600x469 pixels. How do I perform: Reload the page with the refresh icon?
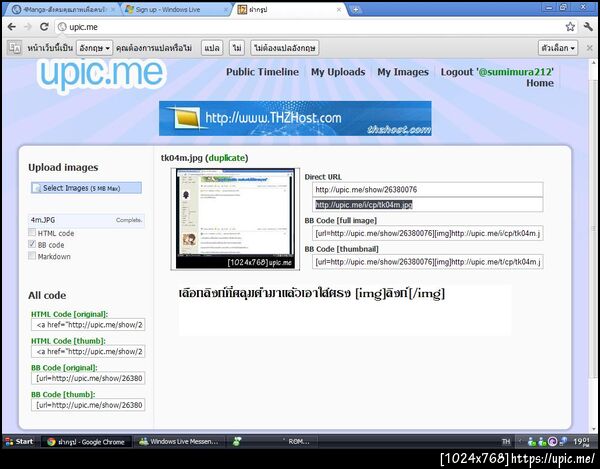44,27
